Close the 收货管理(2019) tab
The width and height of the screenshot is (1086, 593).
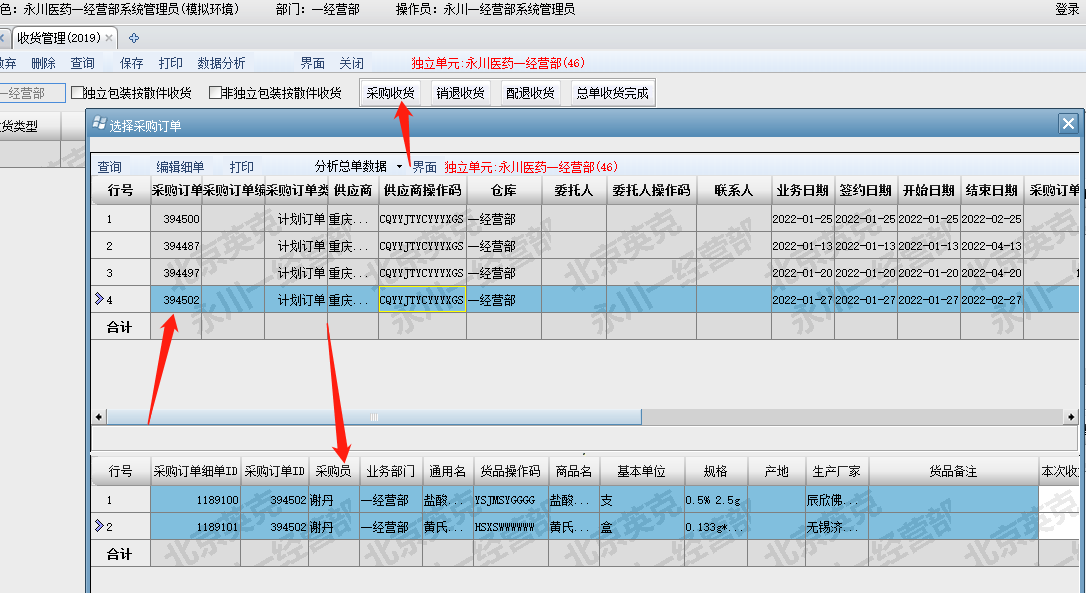coord(109,38)
